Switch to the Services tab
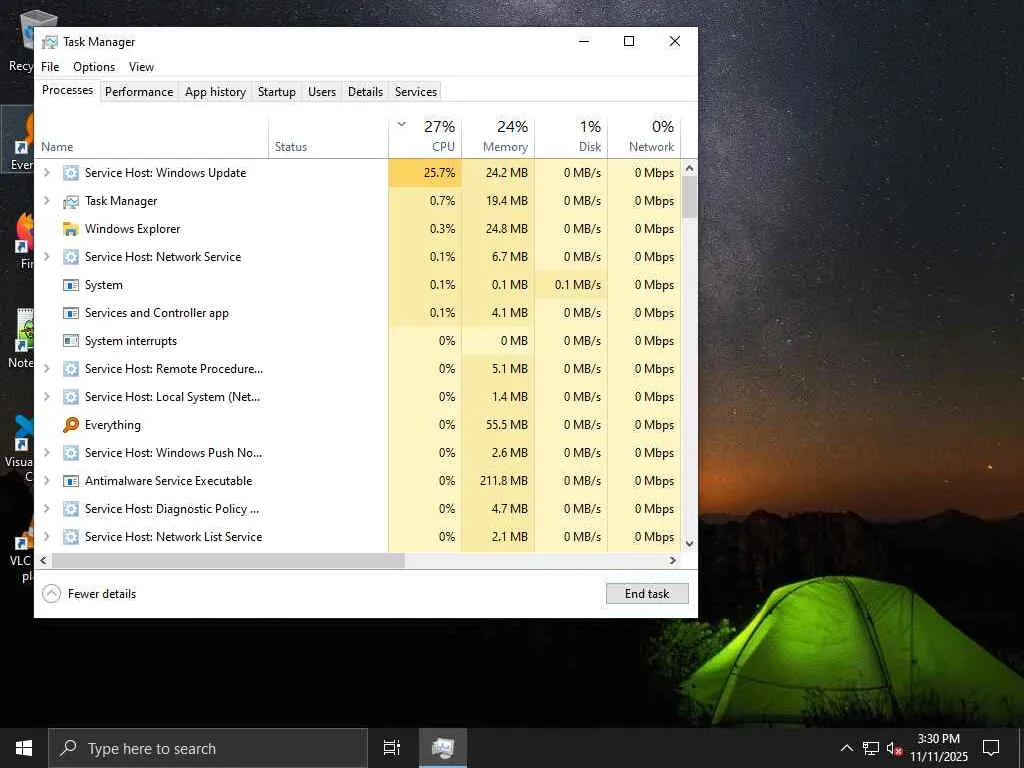The height and width of the screenshot is (768, 1024). pyautogui.click(x=416, y=92)
